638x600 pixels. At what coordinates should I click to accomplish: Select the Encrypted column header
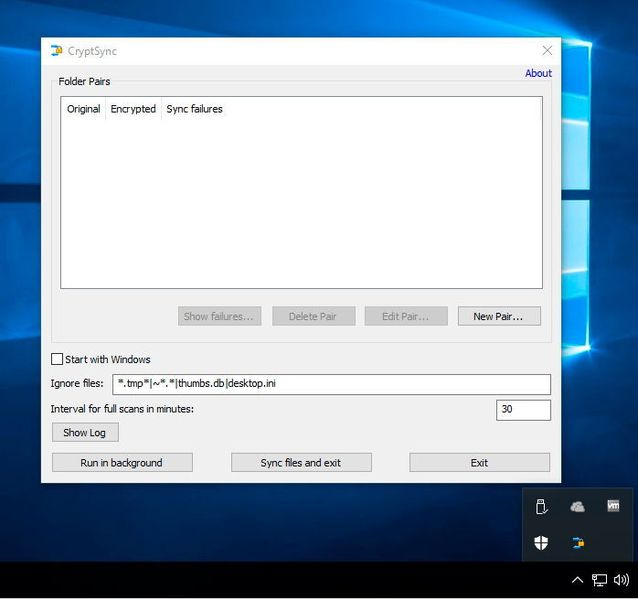tap(133, 109)
